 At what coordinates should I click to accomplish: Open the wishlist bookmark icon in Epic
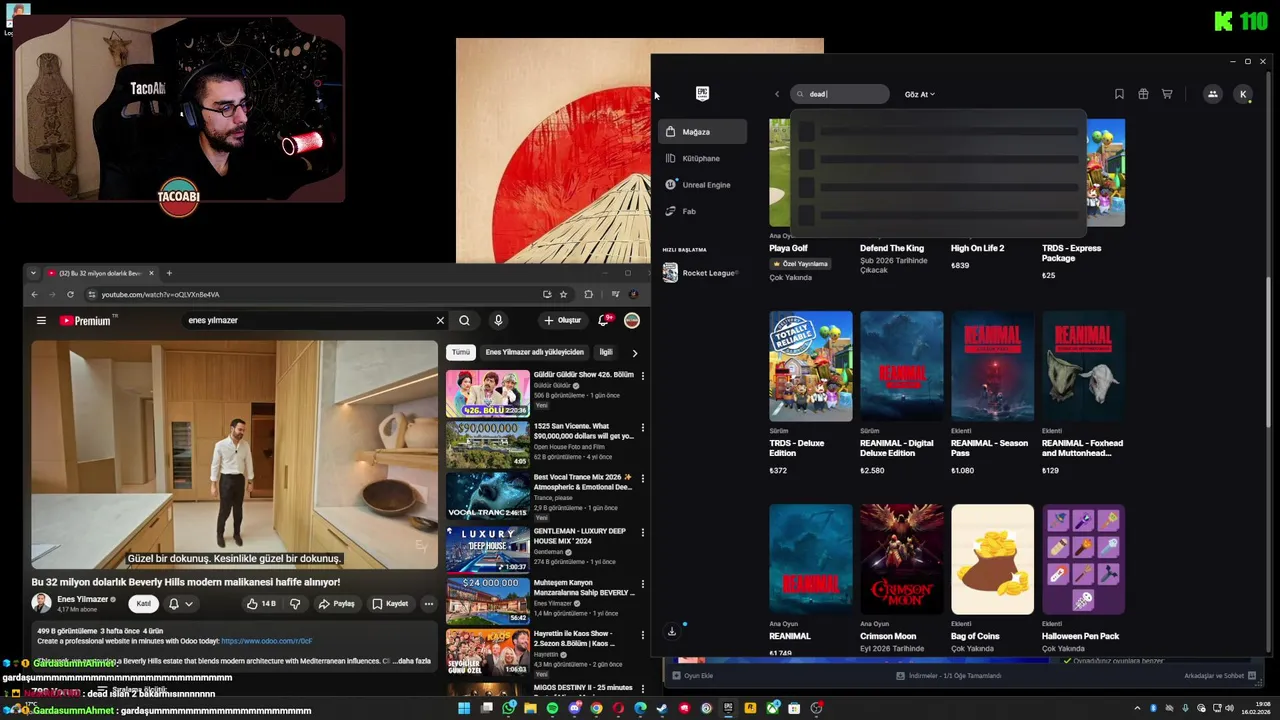tap(1119, 94)
